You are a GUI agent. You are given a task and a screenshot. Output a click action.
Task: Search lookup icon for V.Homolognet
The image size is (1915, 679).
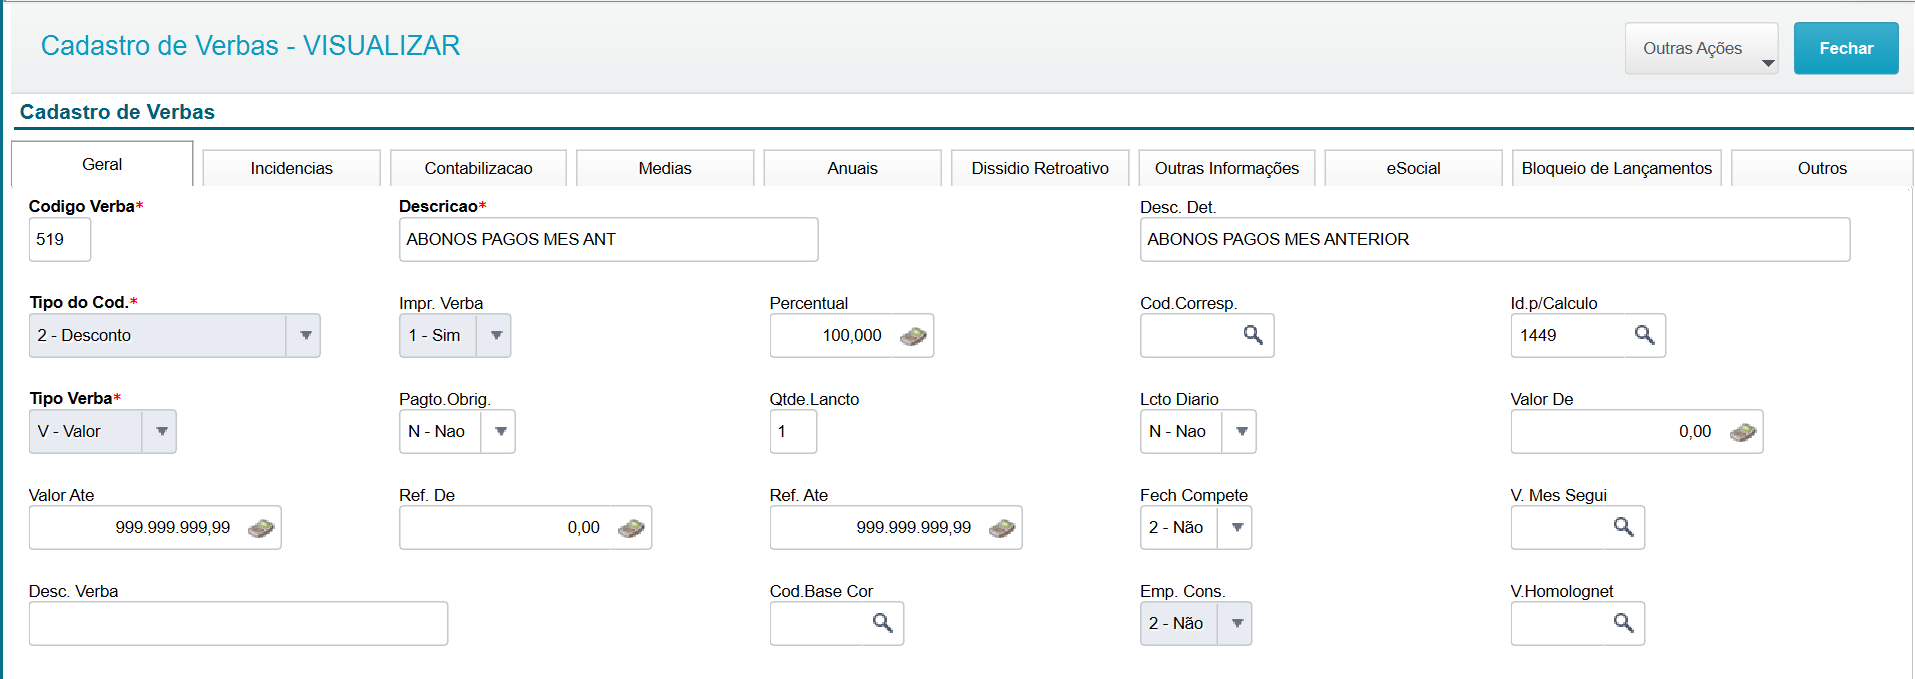pos(1623,623)
